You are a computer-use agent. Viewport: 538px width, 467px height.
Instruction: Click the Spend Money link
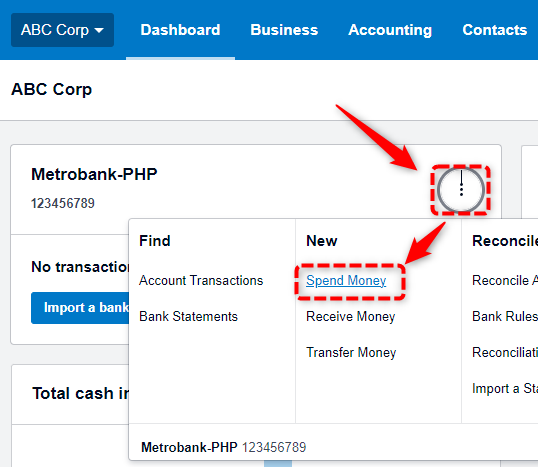tap(346, 281)
